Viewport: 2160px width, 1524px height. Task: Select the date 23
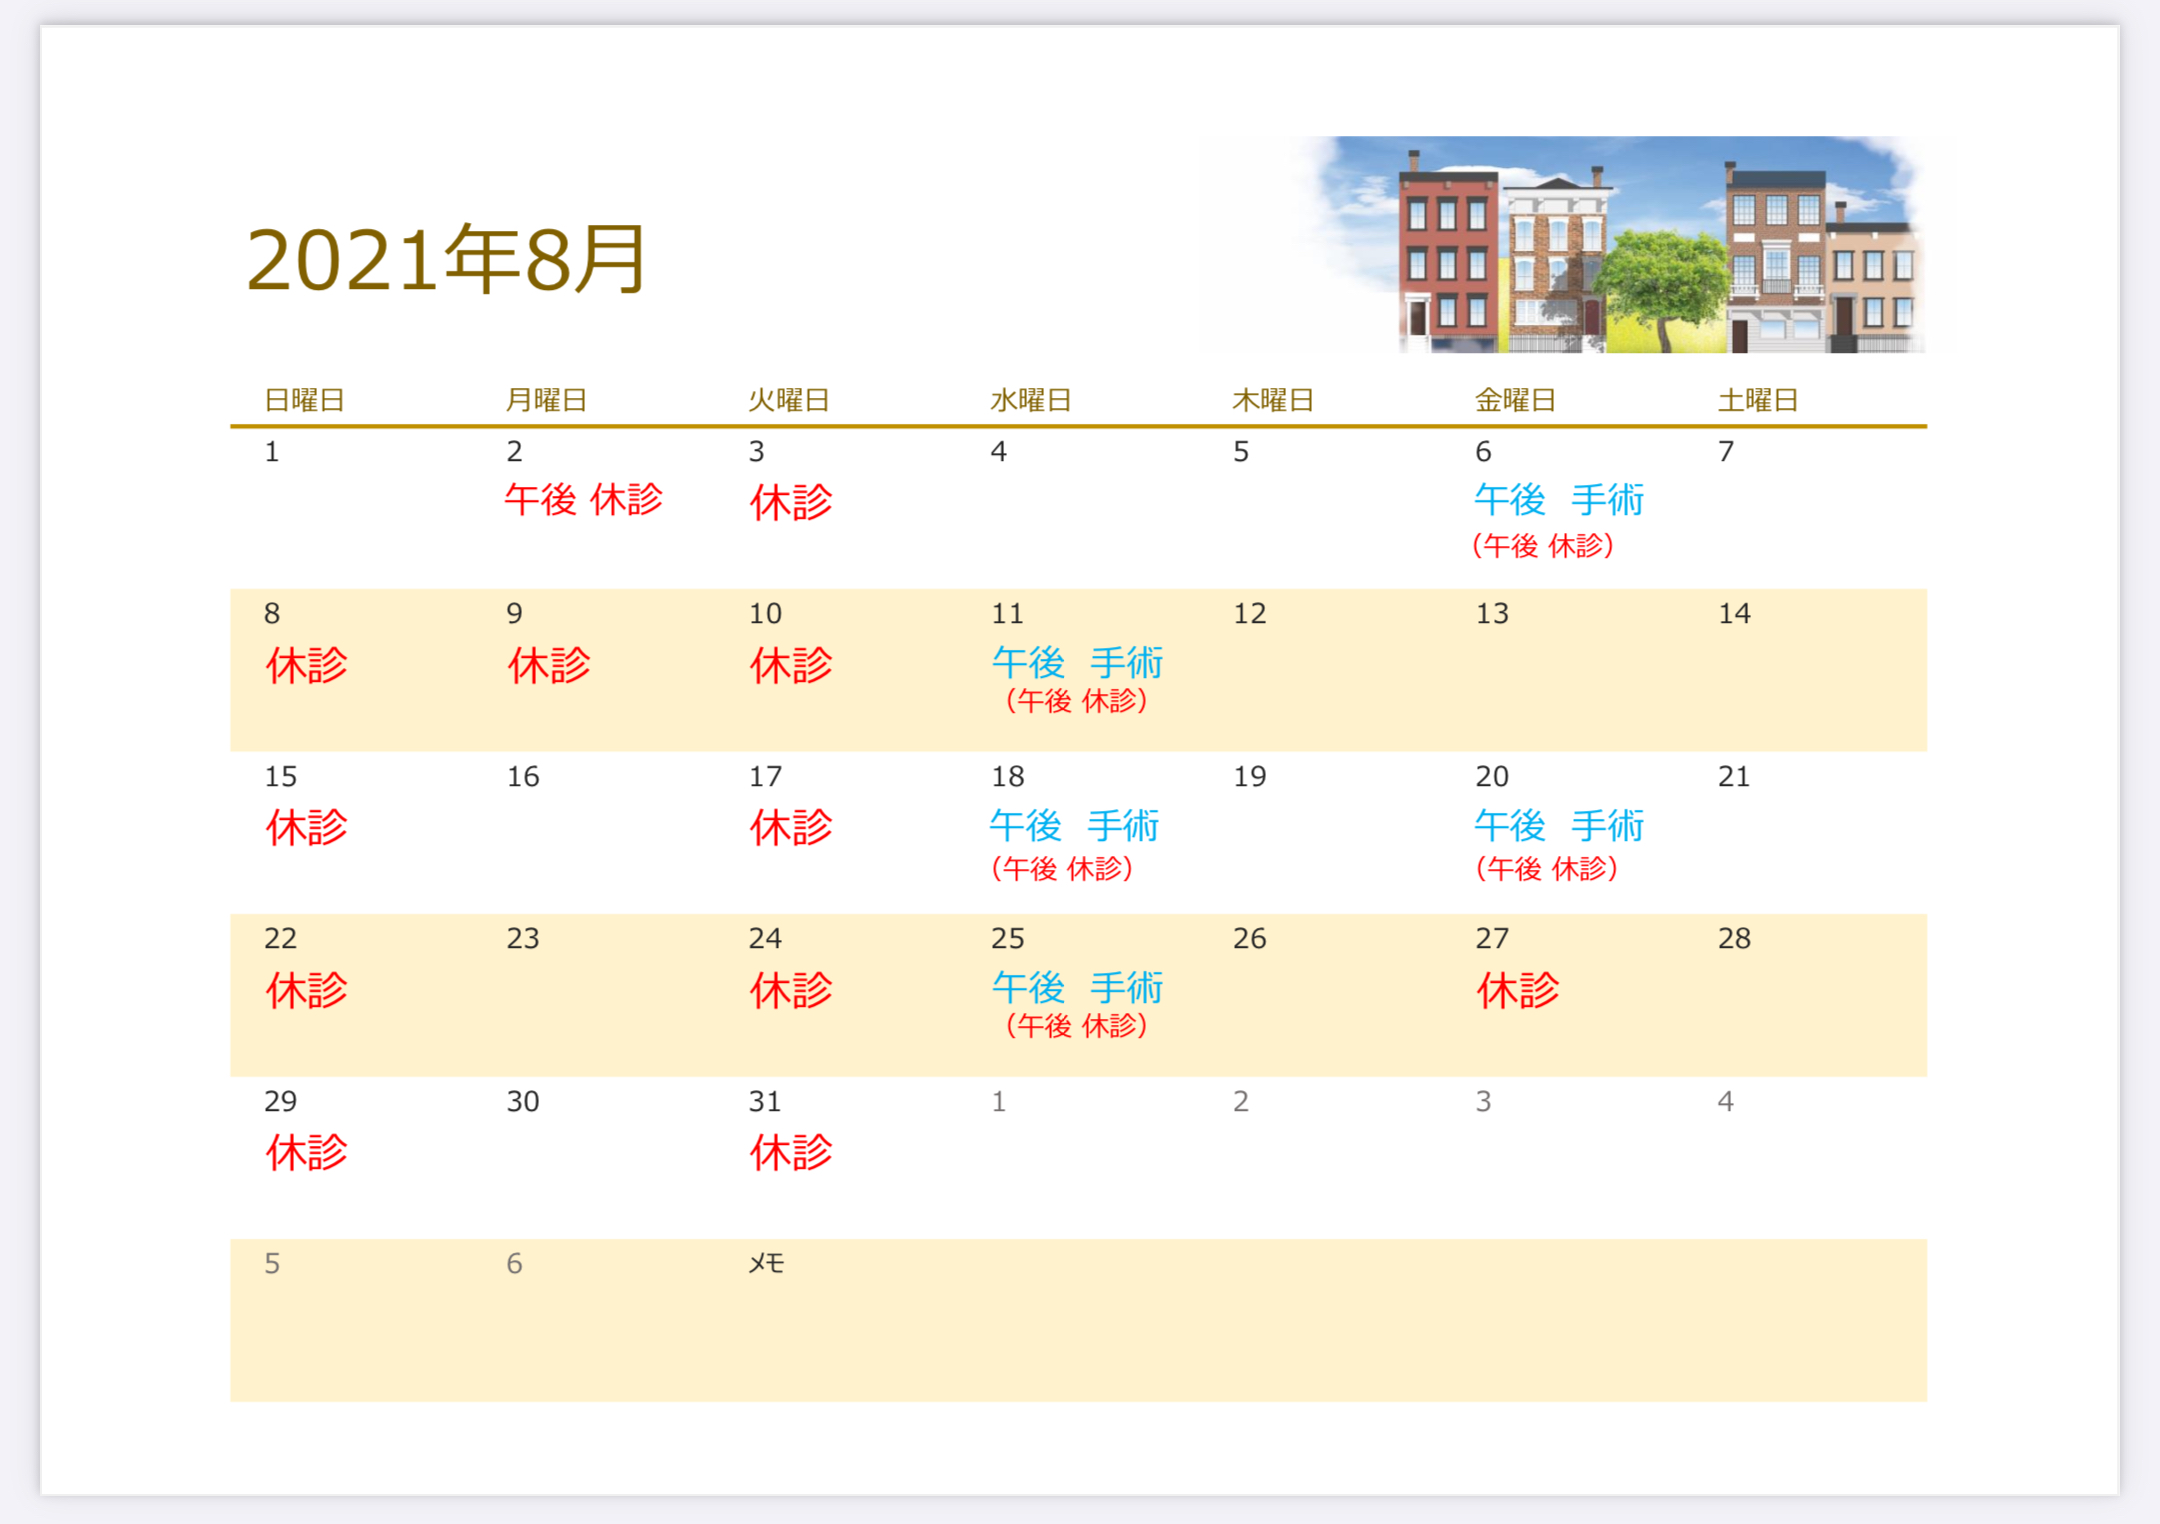(x=523, y=939)
